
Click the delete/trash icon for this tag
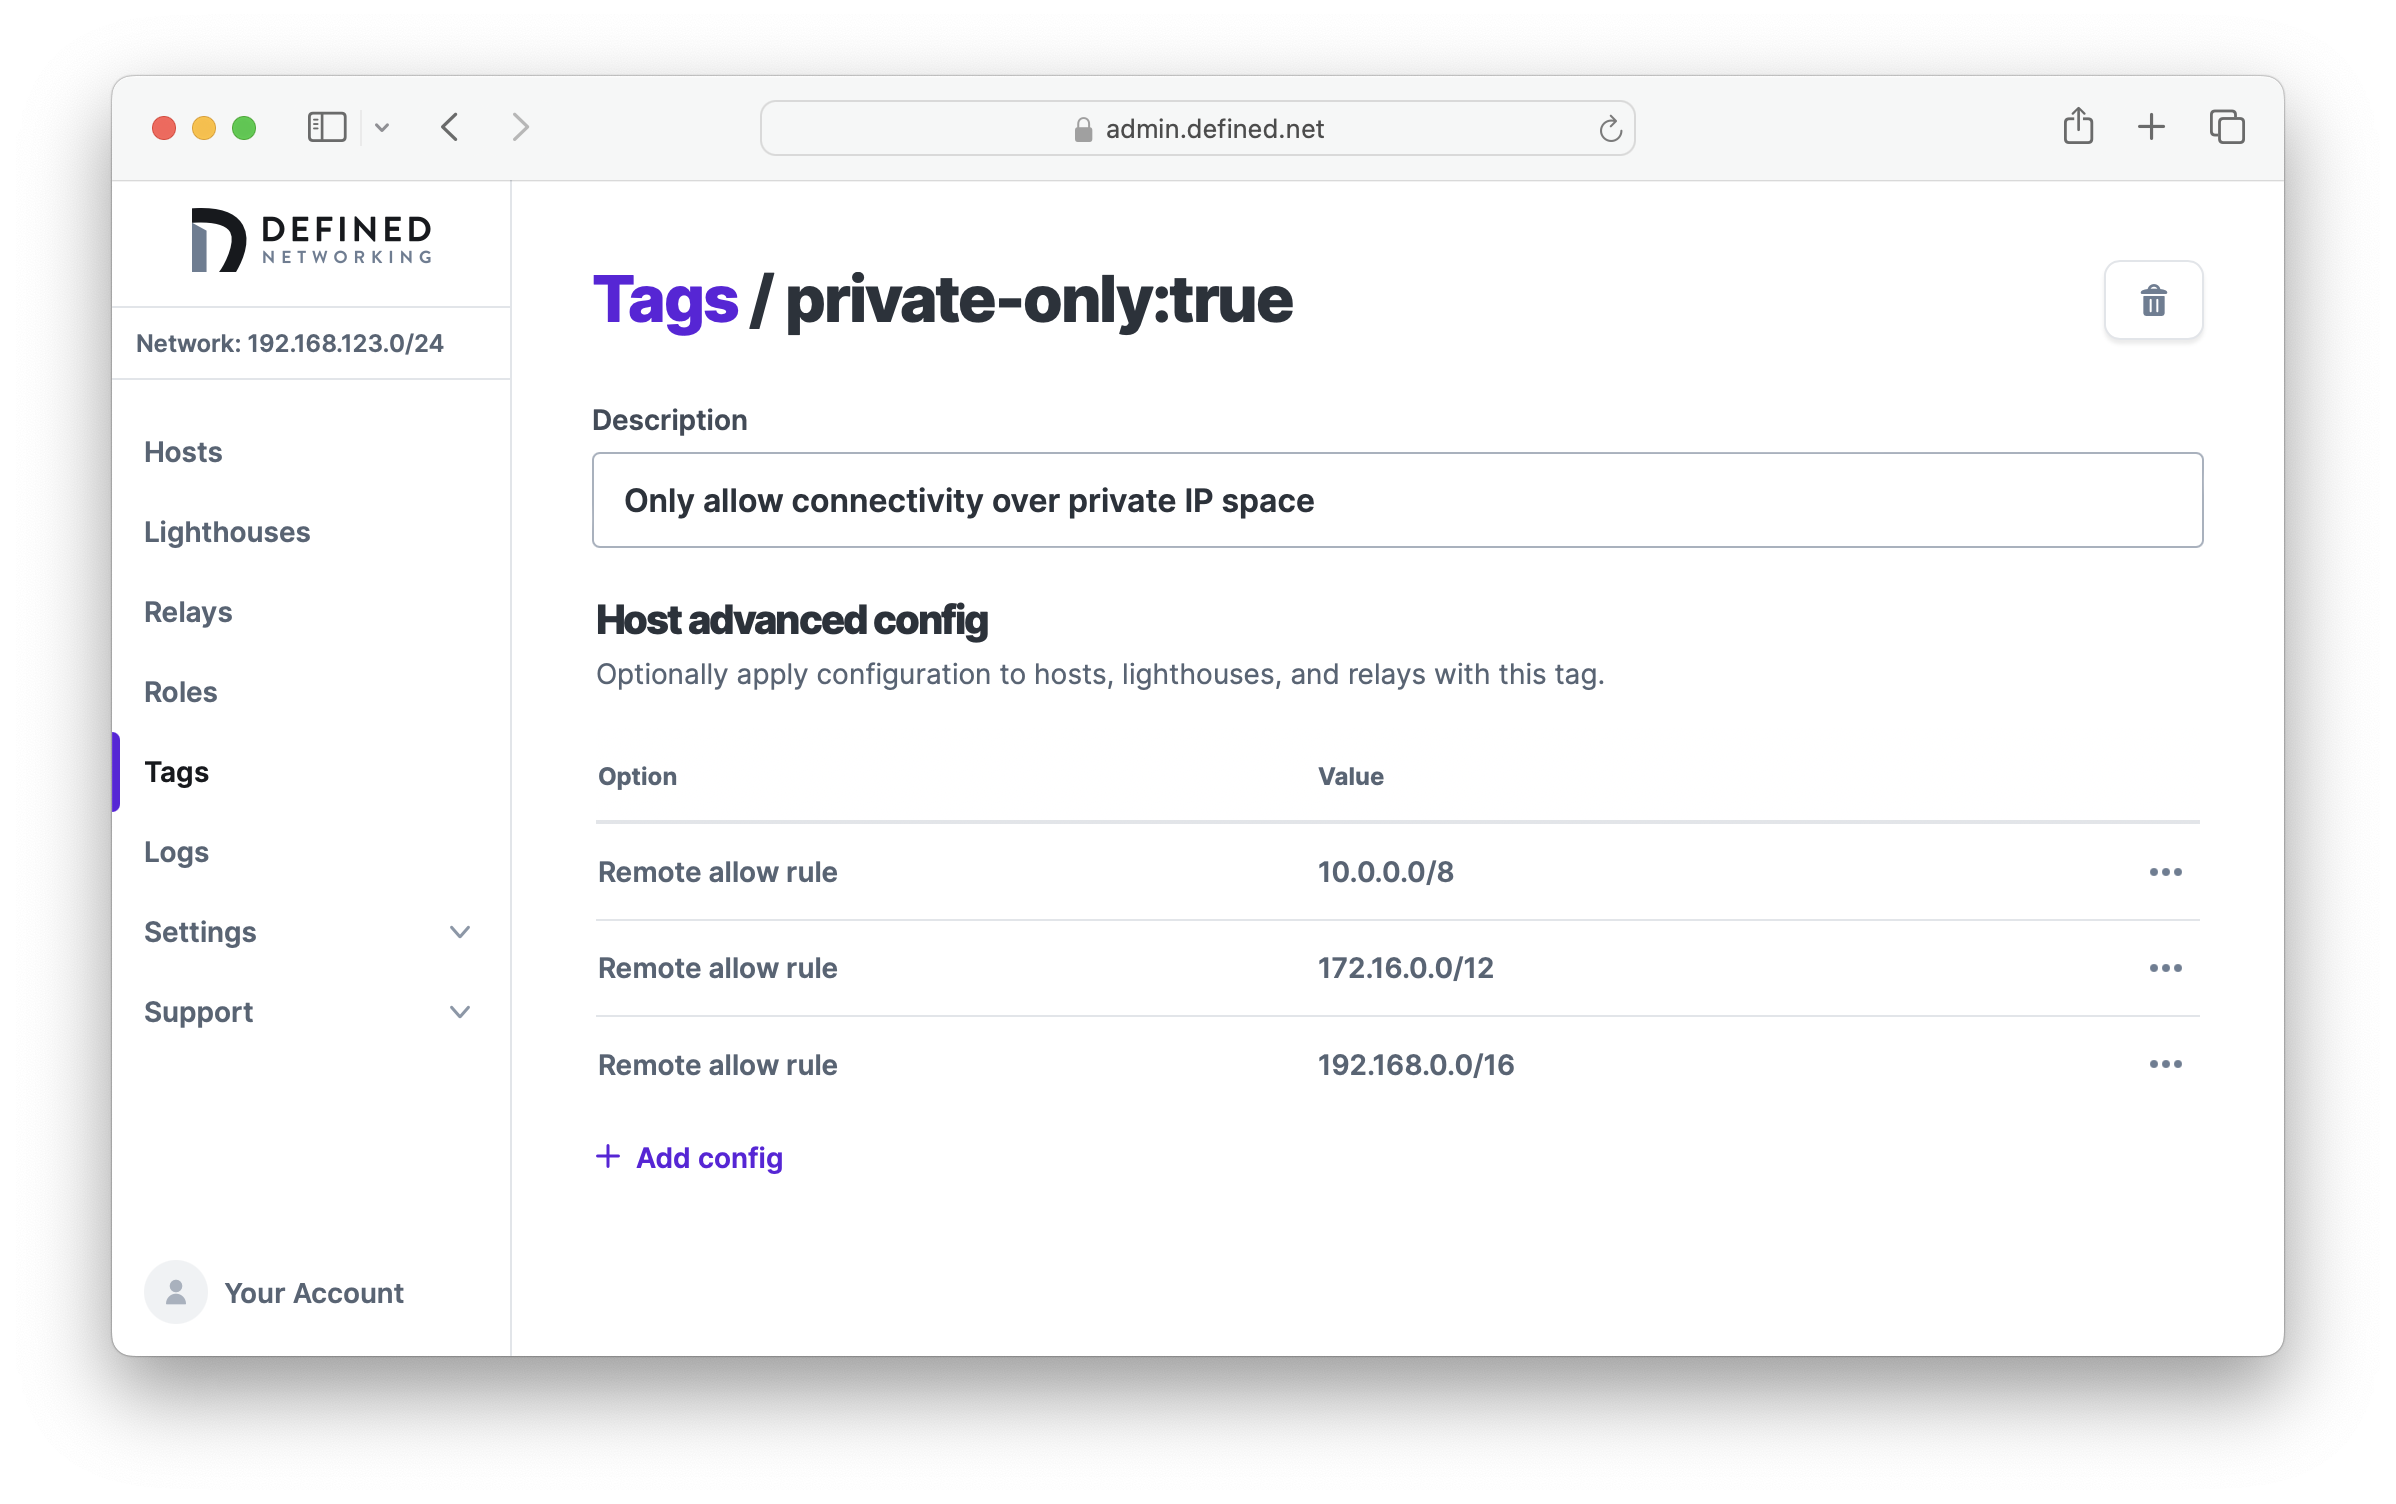click(2153, 300)
